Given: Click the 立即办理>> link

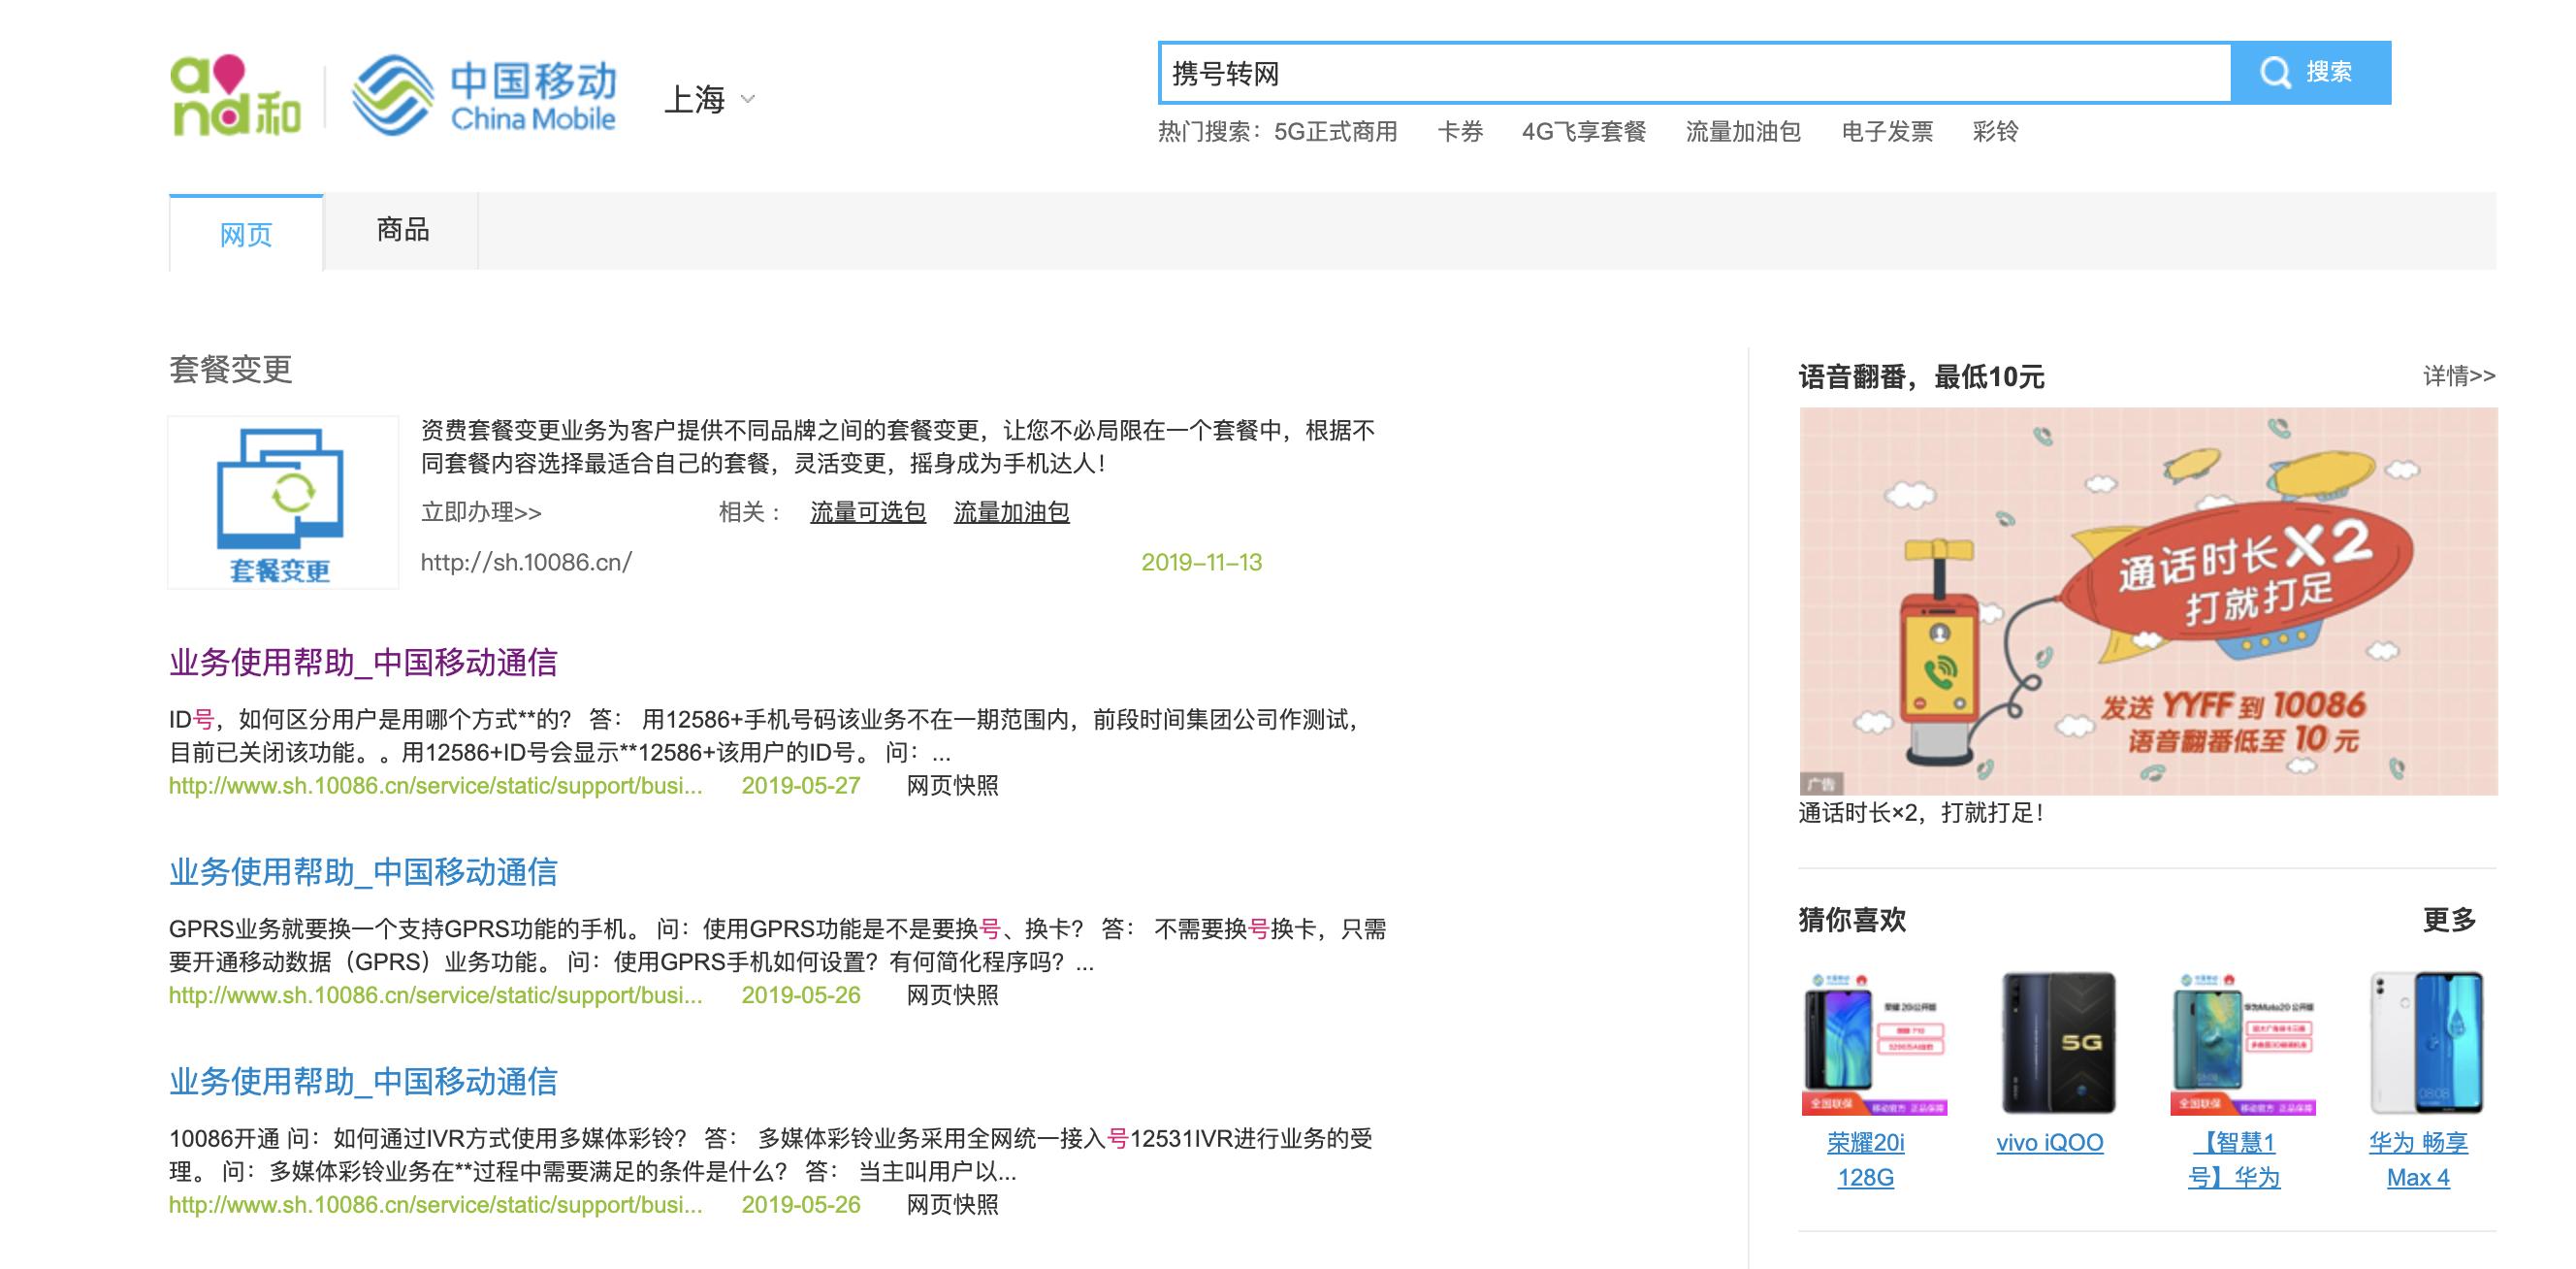Looking at the screenshot, I should click(481, 513).
